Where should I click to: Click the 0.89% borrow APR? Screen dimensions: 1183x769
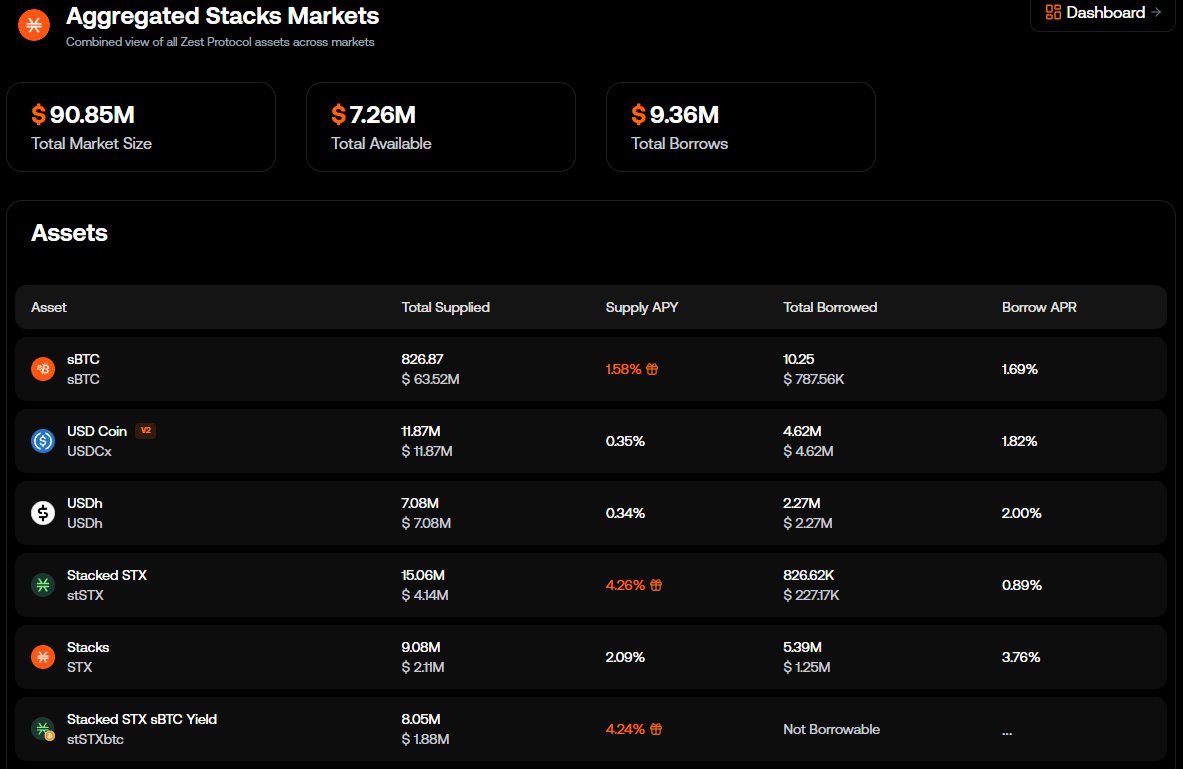1022,585
